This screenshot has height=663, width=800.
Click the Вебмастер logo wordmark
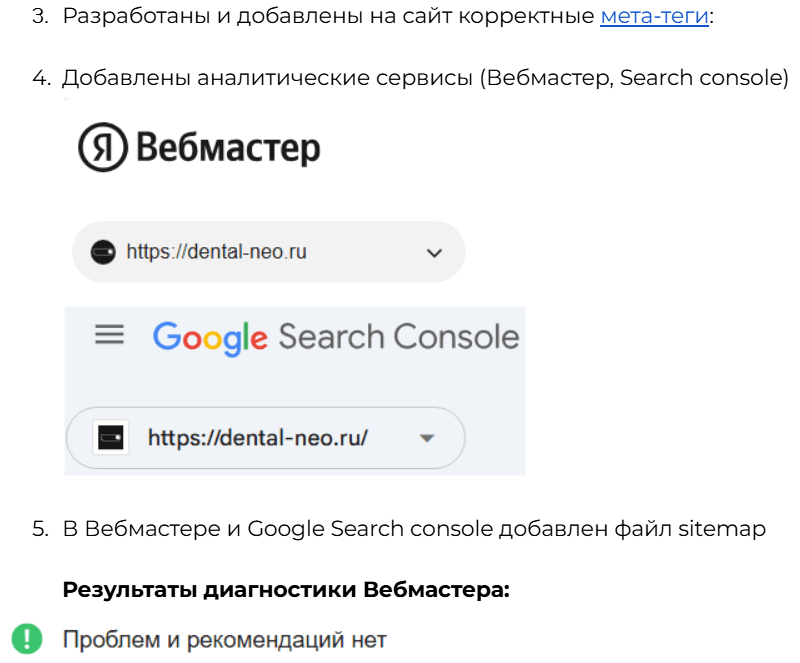[x=227, y=149]
